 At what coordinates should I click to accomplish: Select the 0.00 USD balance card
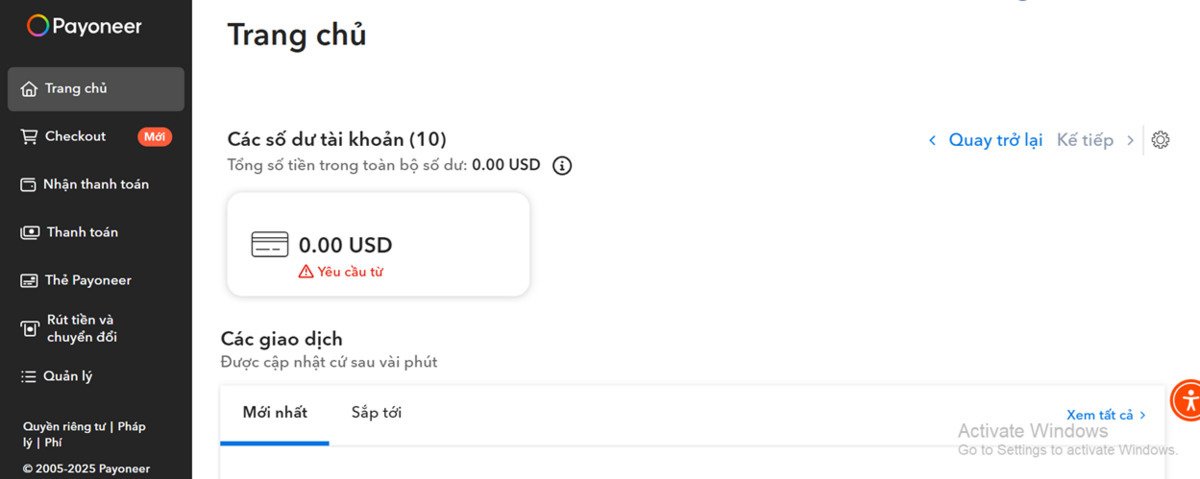pyautogui.click(x=378, y=245)
